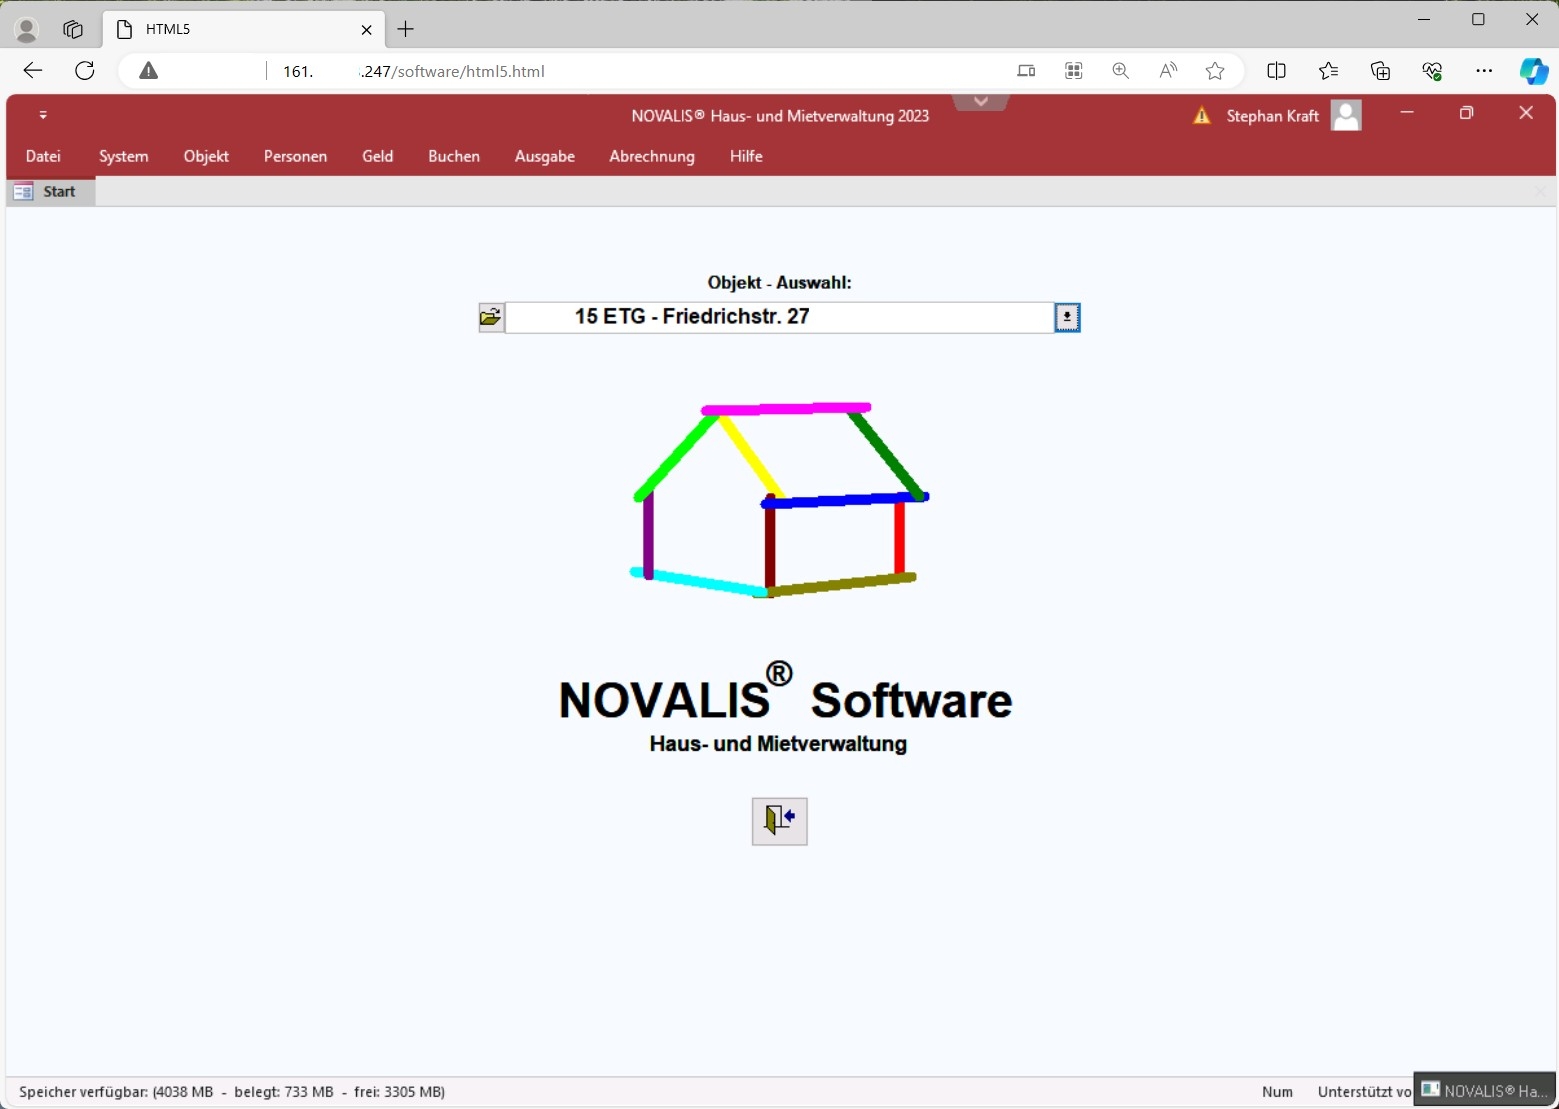
Task: Add this page to favorites star
Action: [1215, 71]
